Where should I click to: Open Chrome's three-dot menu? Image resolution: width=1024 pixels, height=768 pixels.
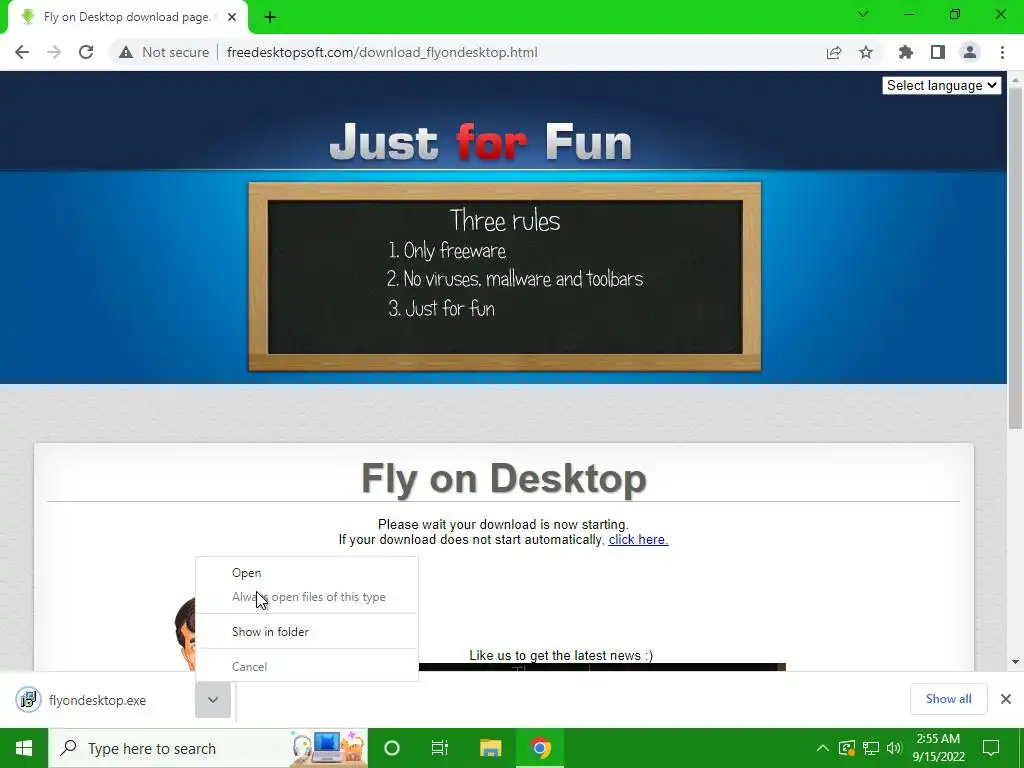pos(1002,52)
